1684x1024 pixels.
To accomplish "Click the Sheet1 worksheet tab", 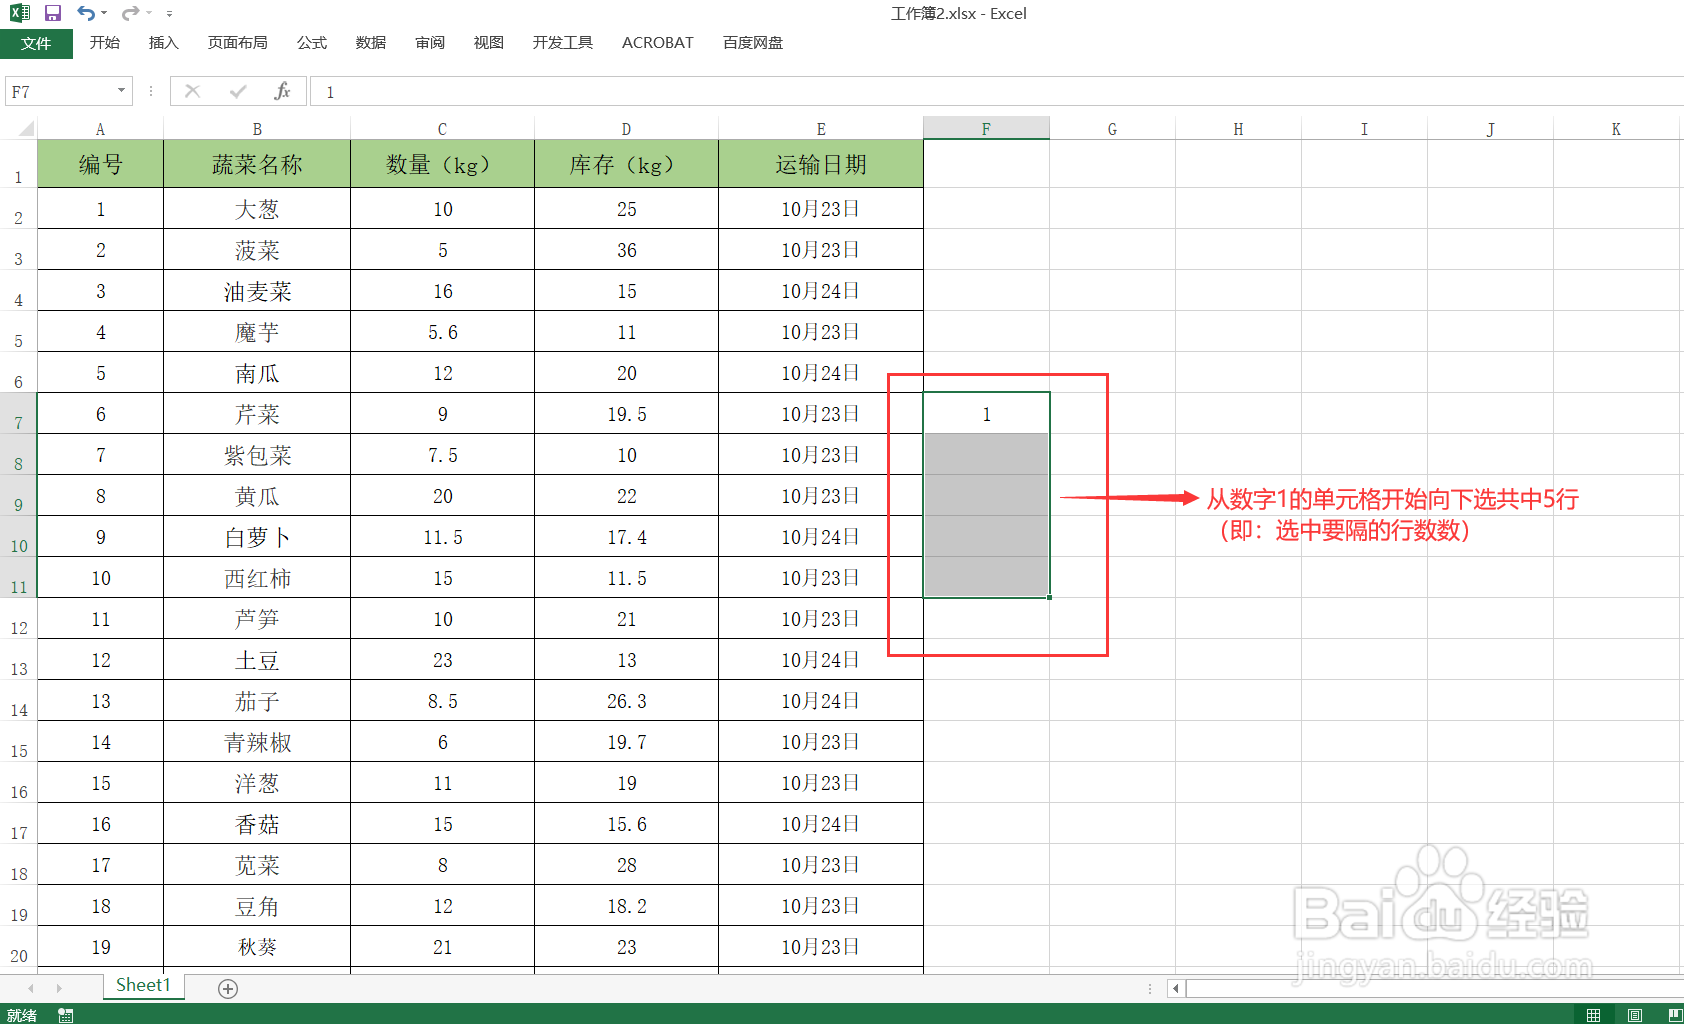I will tap(143, 986).
